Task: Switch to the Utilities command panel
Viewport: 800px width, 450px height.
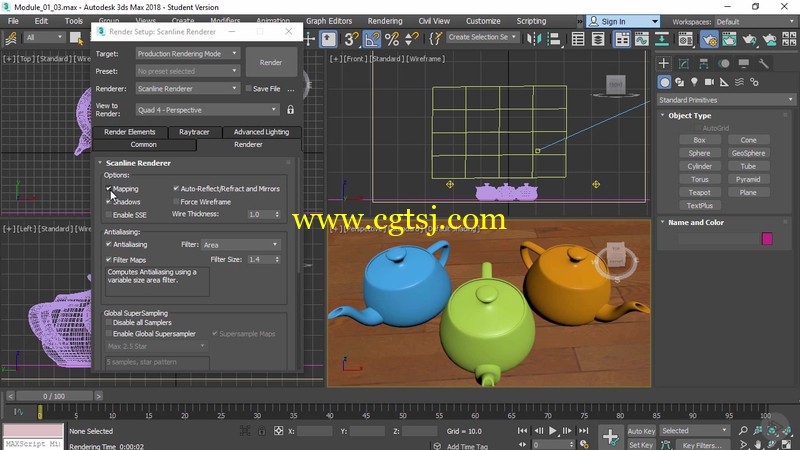Action: 763,63
